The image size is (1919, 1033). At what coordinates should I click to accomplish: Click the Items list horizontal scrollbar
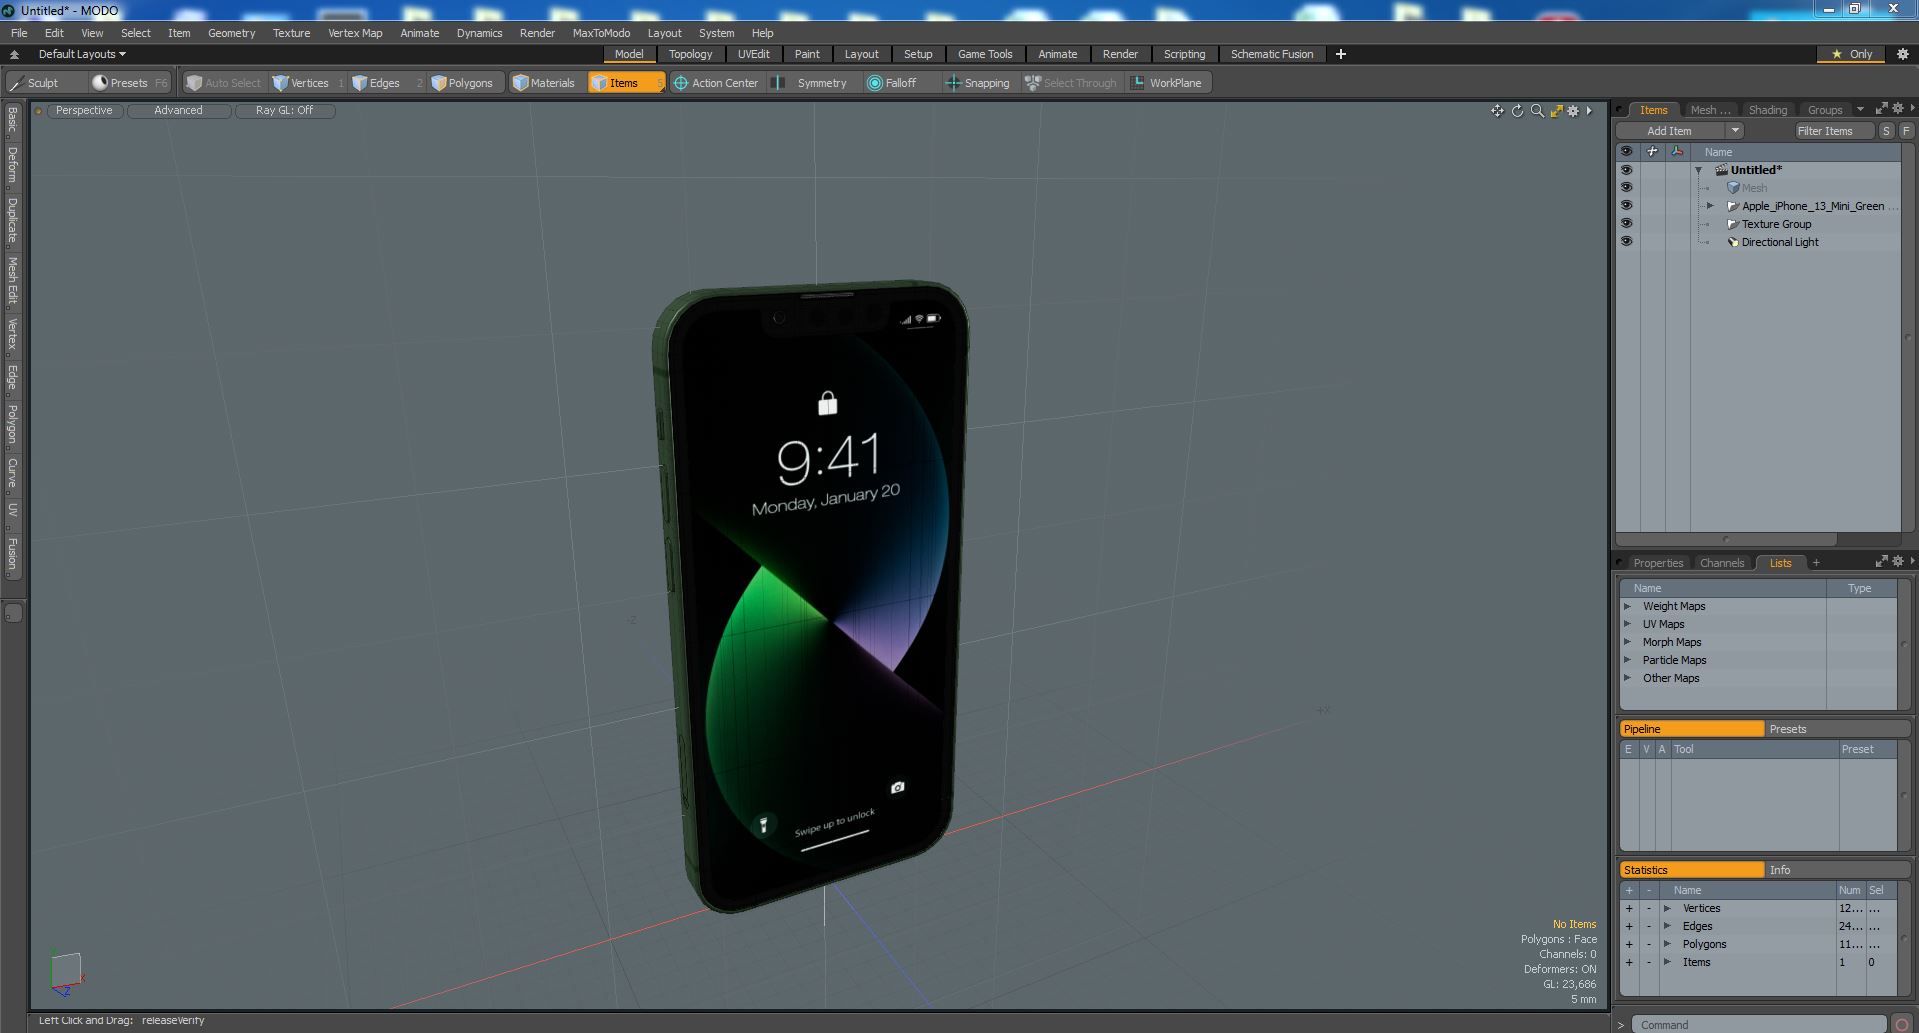(1726, 539)
